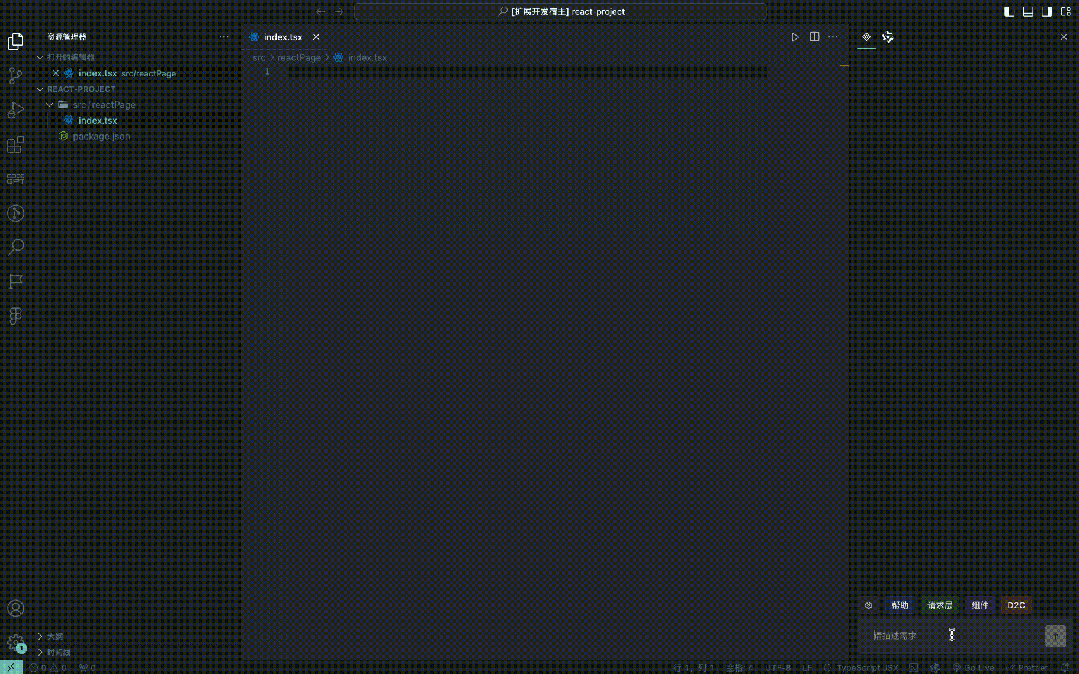The image size is (1079, 674).
Task: Toggle the secondary sidebar layout button
Action: [1046, 11]
